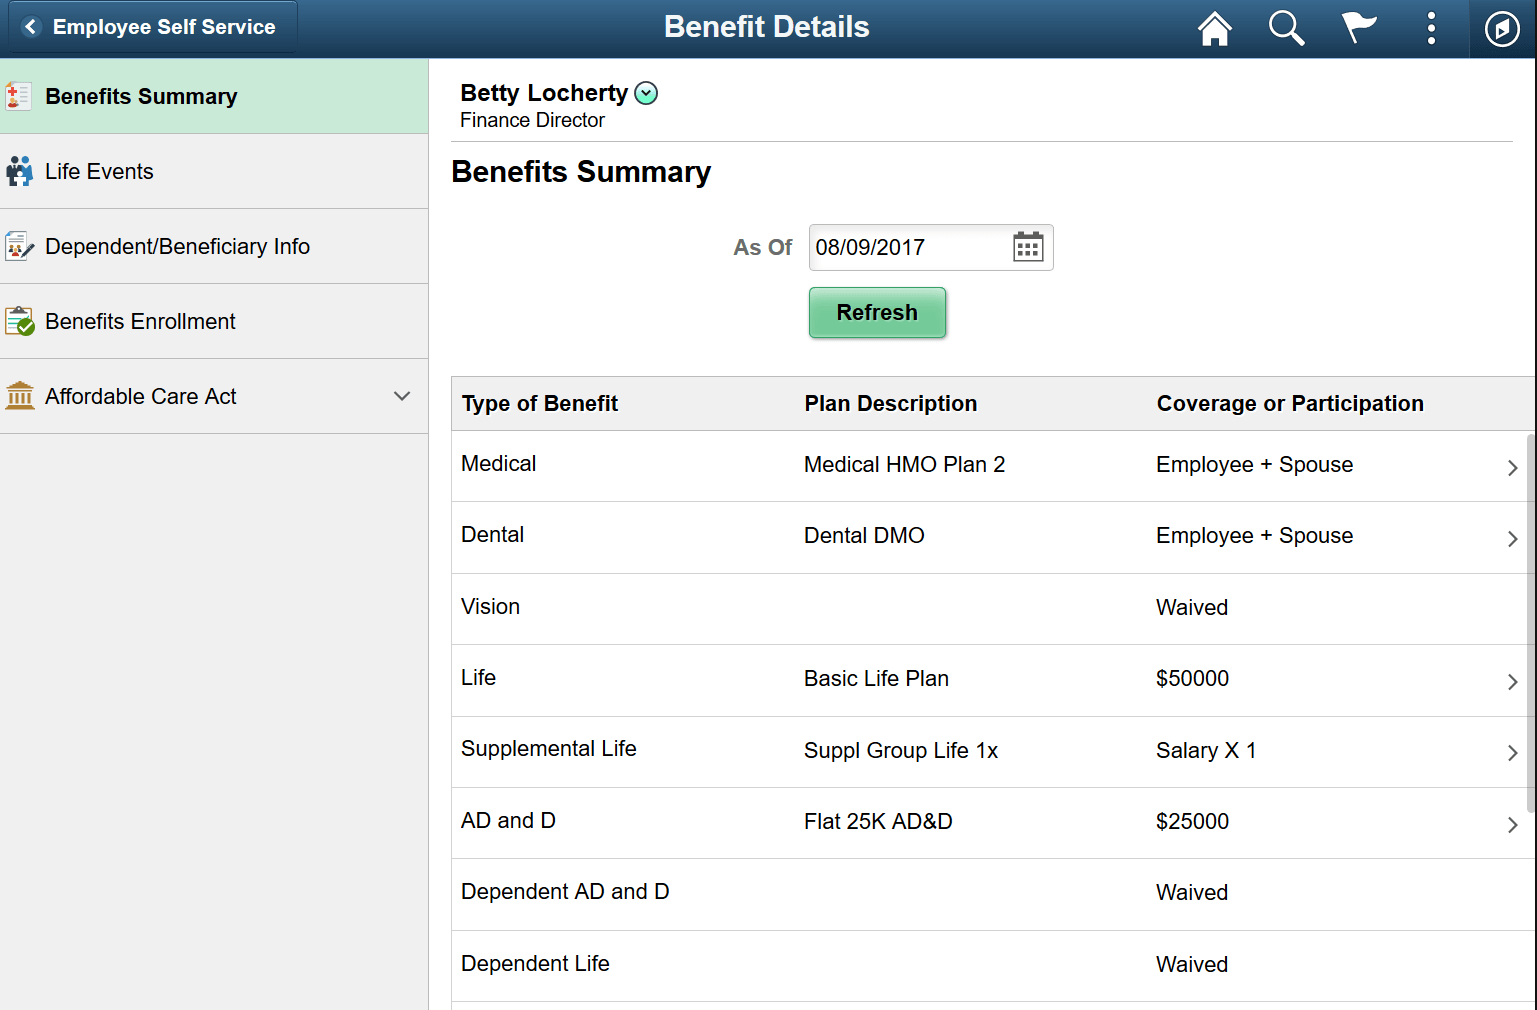The height and width of the screenshot is (1010, 1537).
Task: Expand details for the Medical HMO Plan 2 row
Action: click(x=1512, y=466)
